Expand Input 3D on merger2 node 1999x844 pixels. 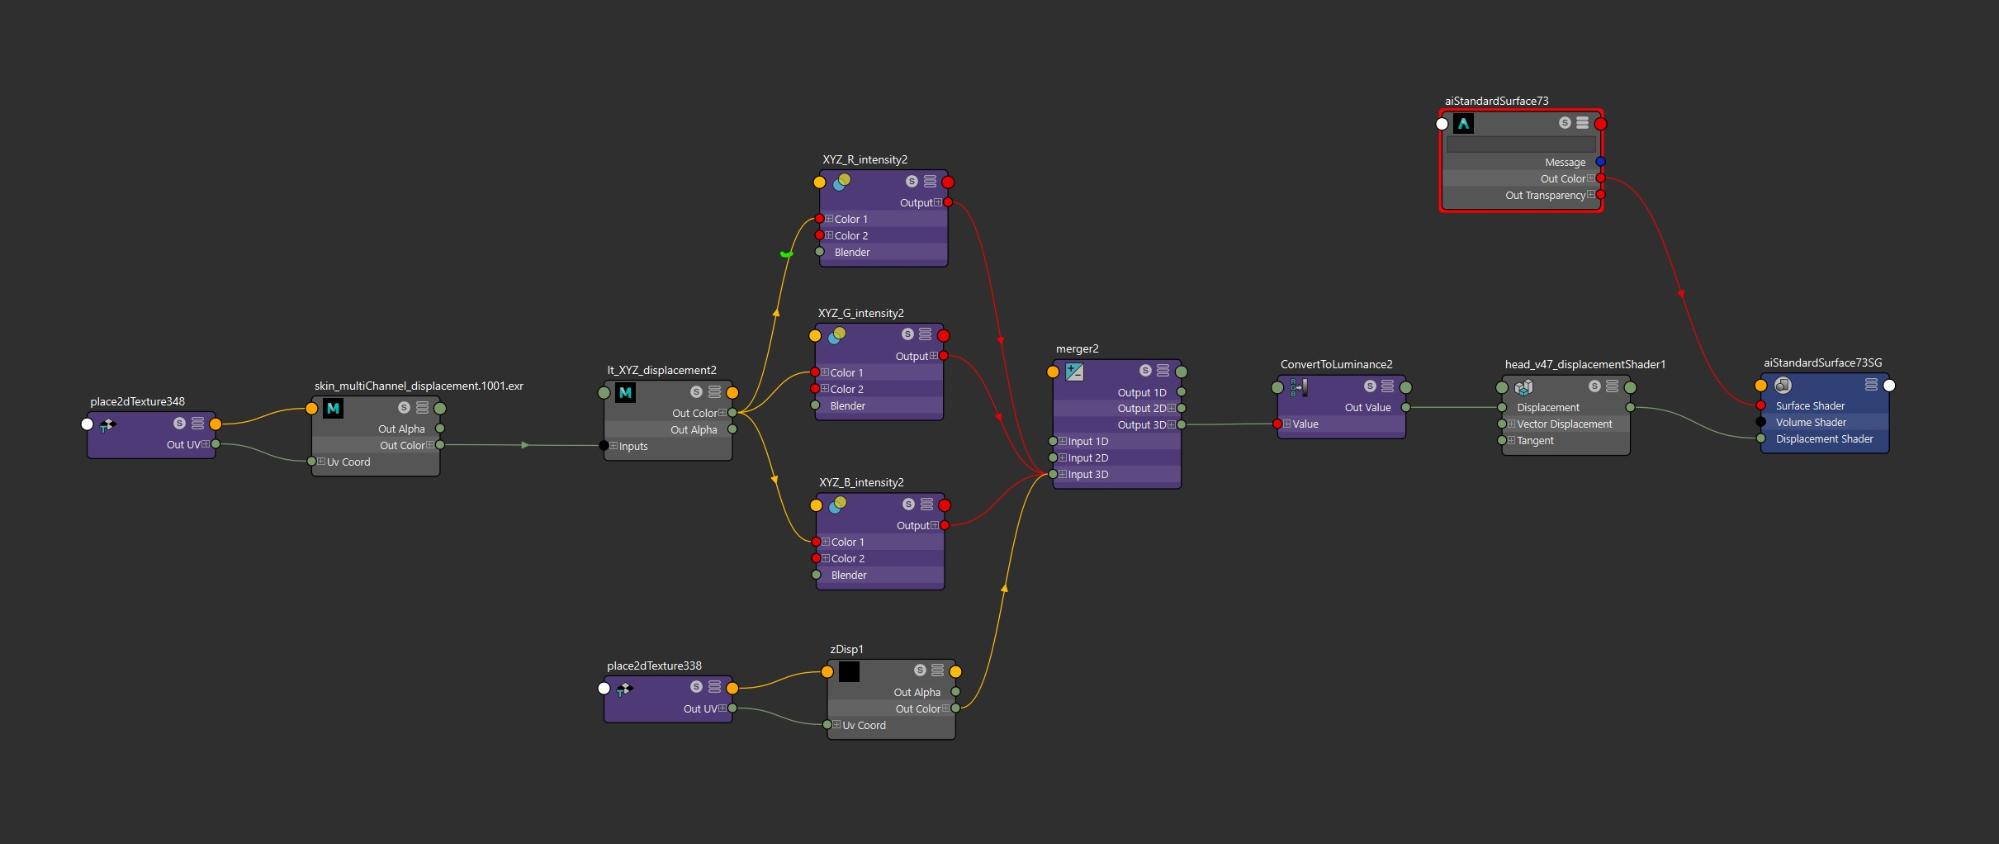click(1063, 474)
